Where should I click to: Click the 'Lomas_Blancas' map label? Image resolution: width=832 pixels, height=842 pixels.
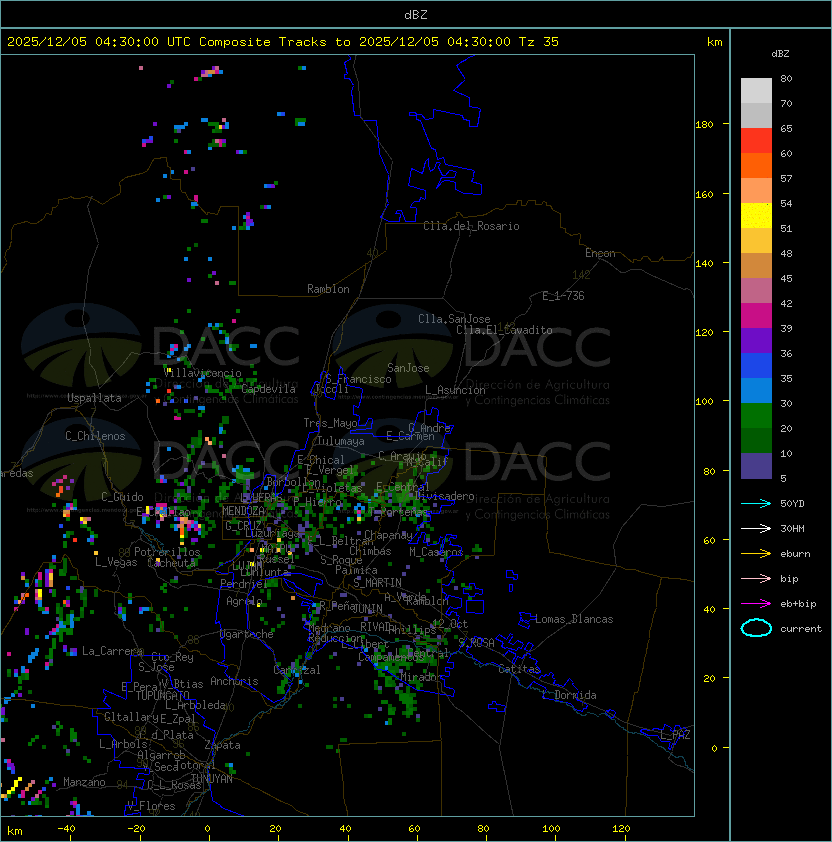pyautogui.click(x=574, y=619)
